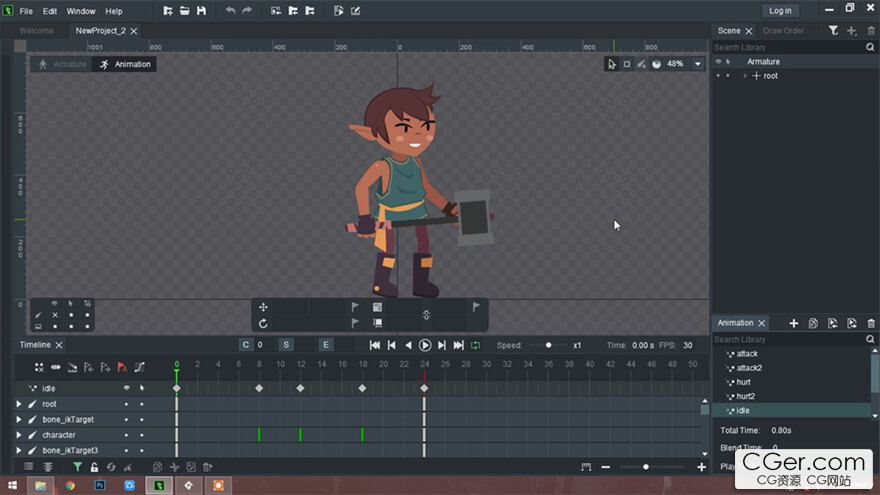Toggle visibility eye on idle timeline row
The image size is (880, 495).
[126, 388]
